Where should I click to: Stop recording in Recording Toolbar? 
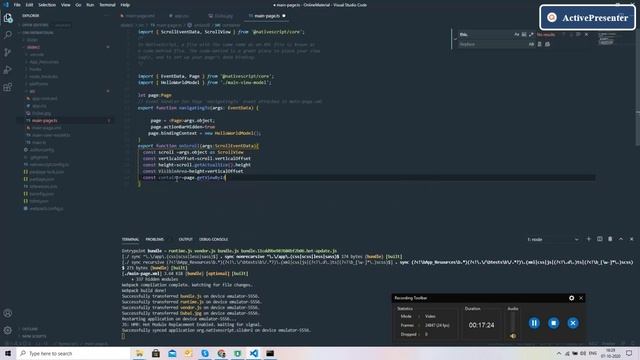click(x=553, y=323)
